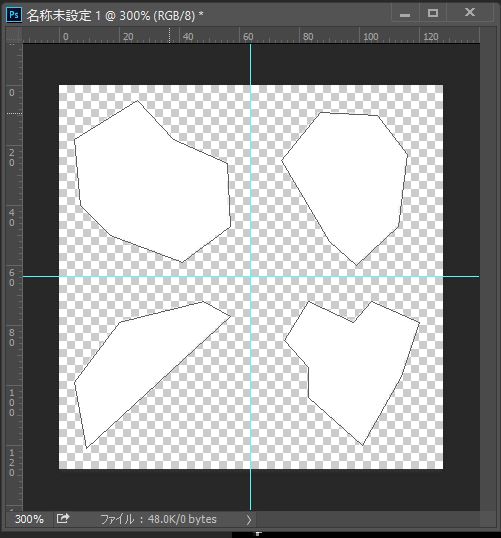This screenshot has width=501, height=538.
Task: Click the share/export icon in status bar
Action: point(63,518)
